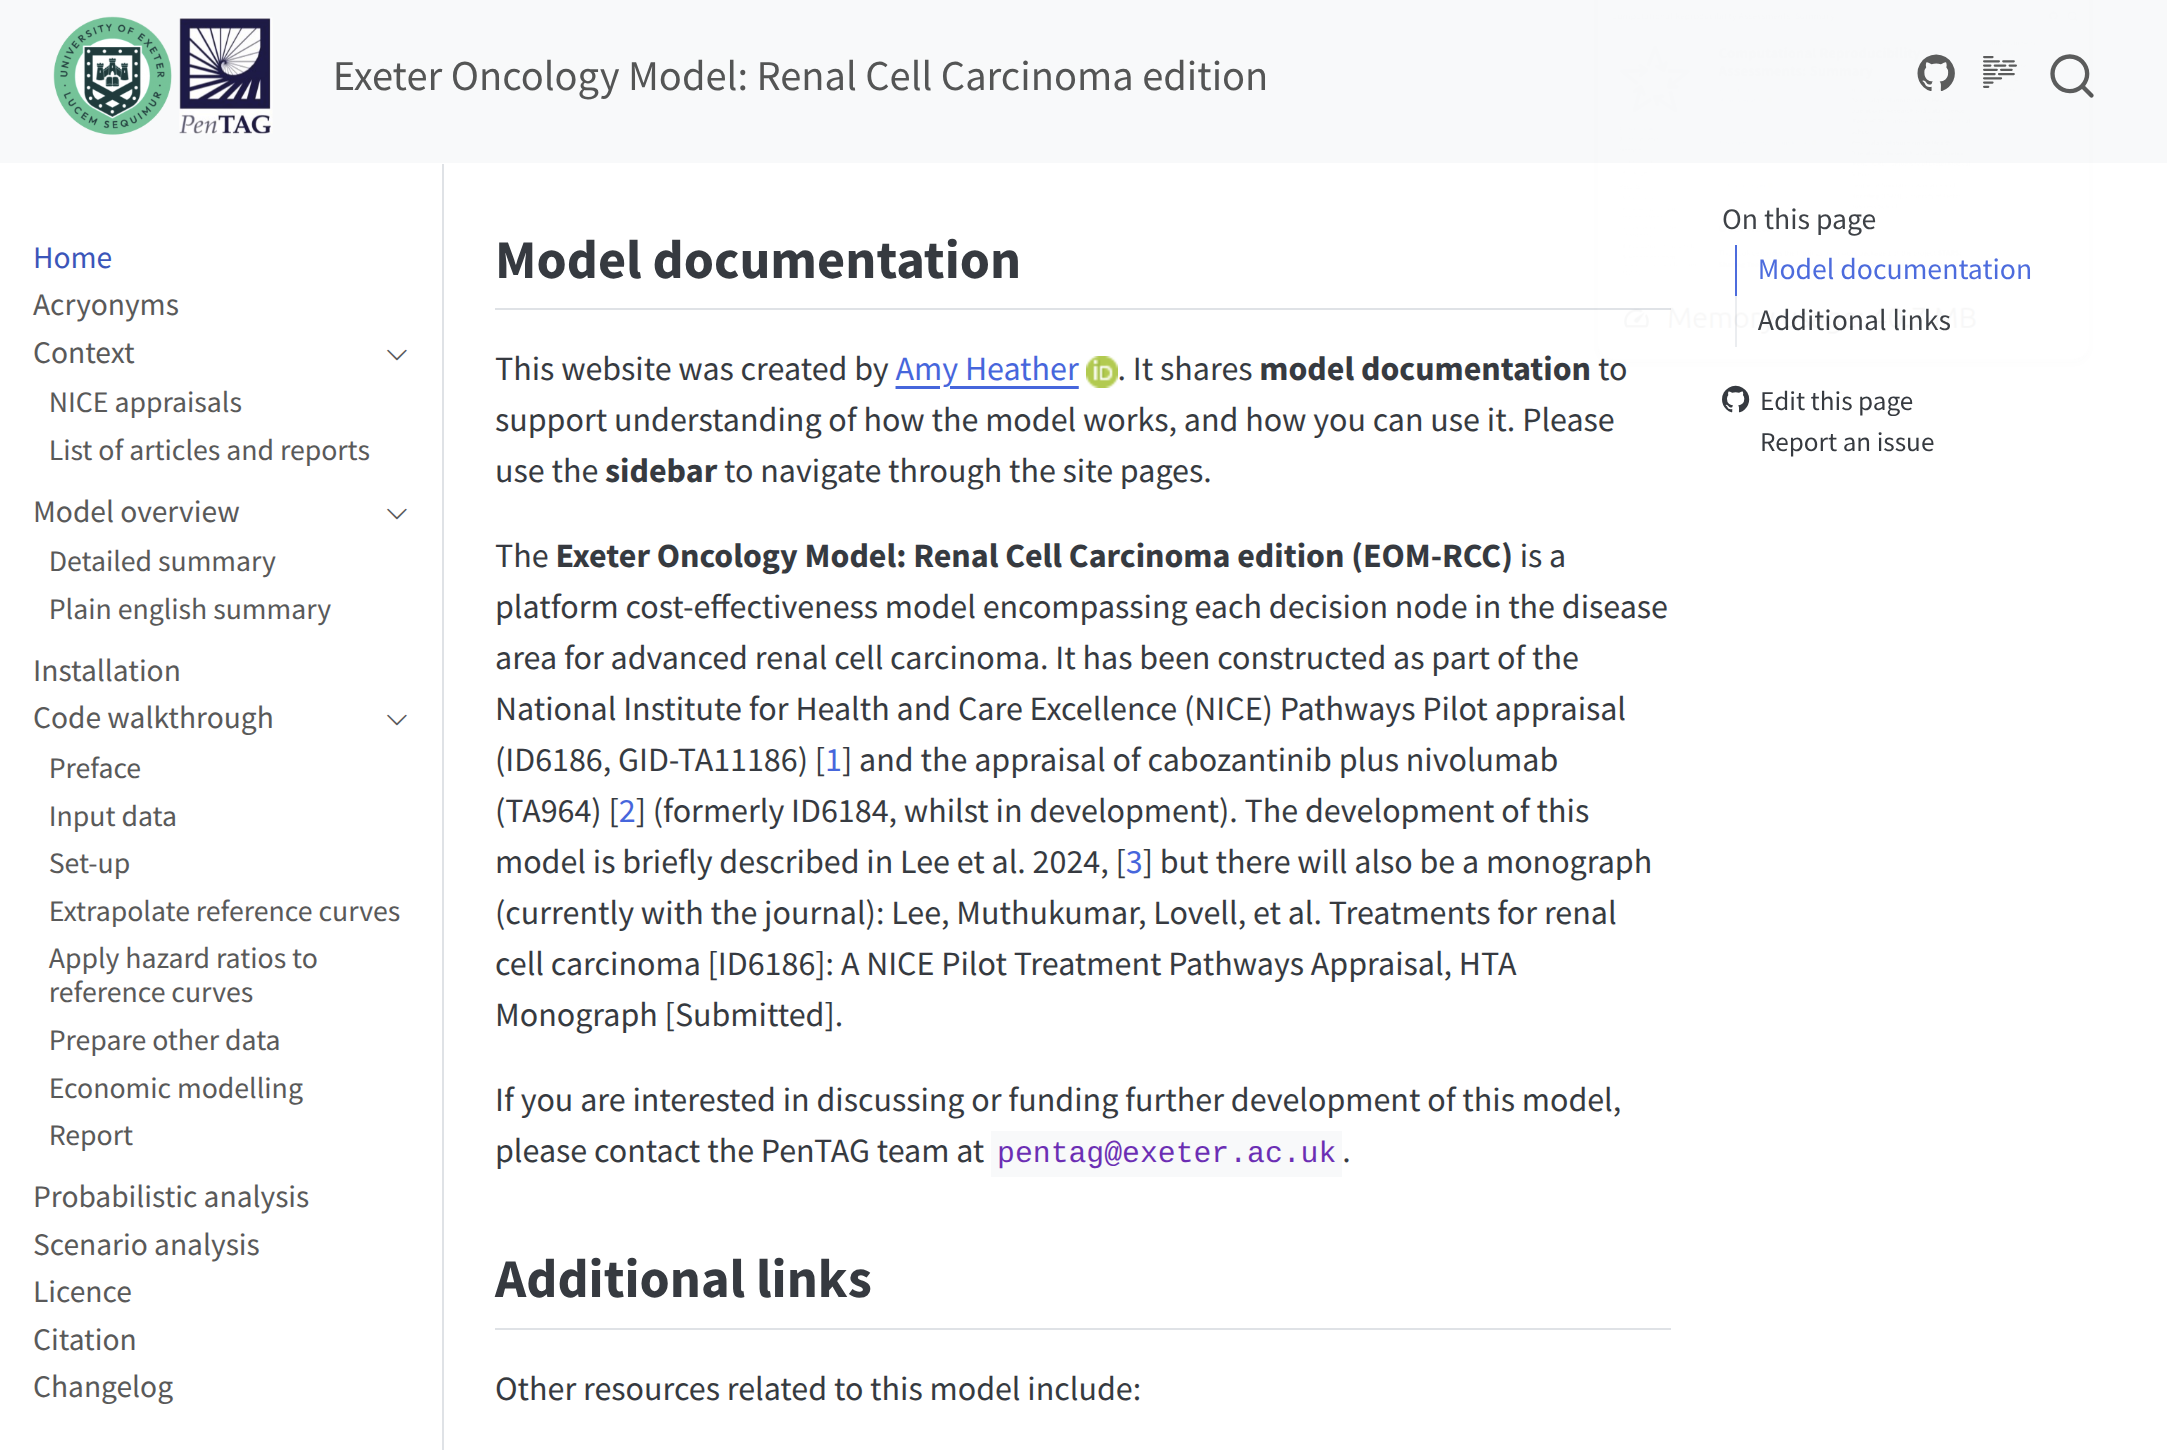Open the NICE appraisals sidebar page
The image size is (2167, 1450).
(145, 402)
